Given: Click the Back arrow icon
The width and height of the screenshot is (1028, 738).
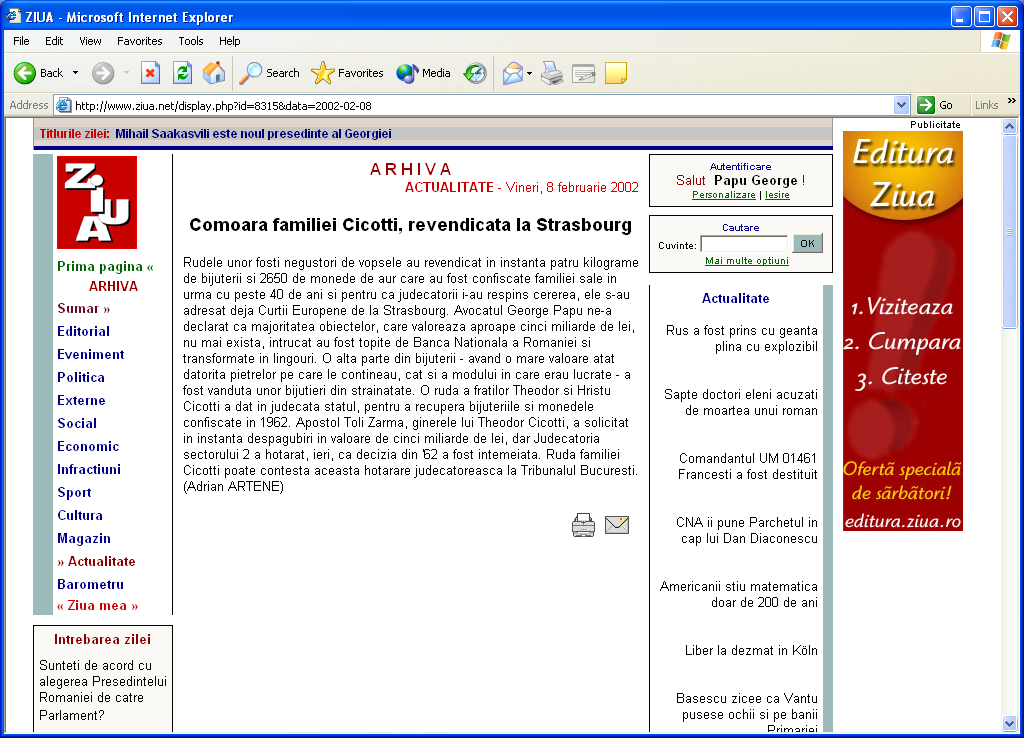Looking at the screenshot, I should pos(25,73).
